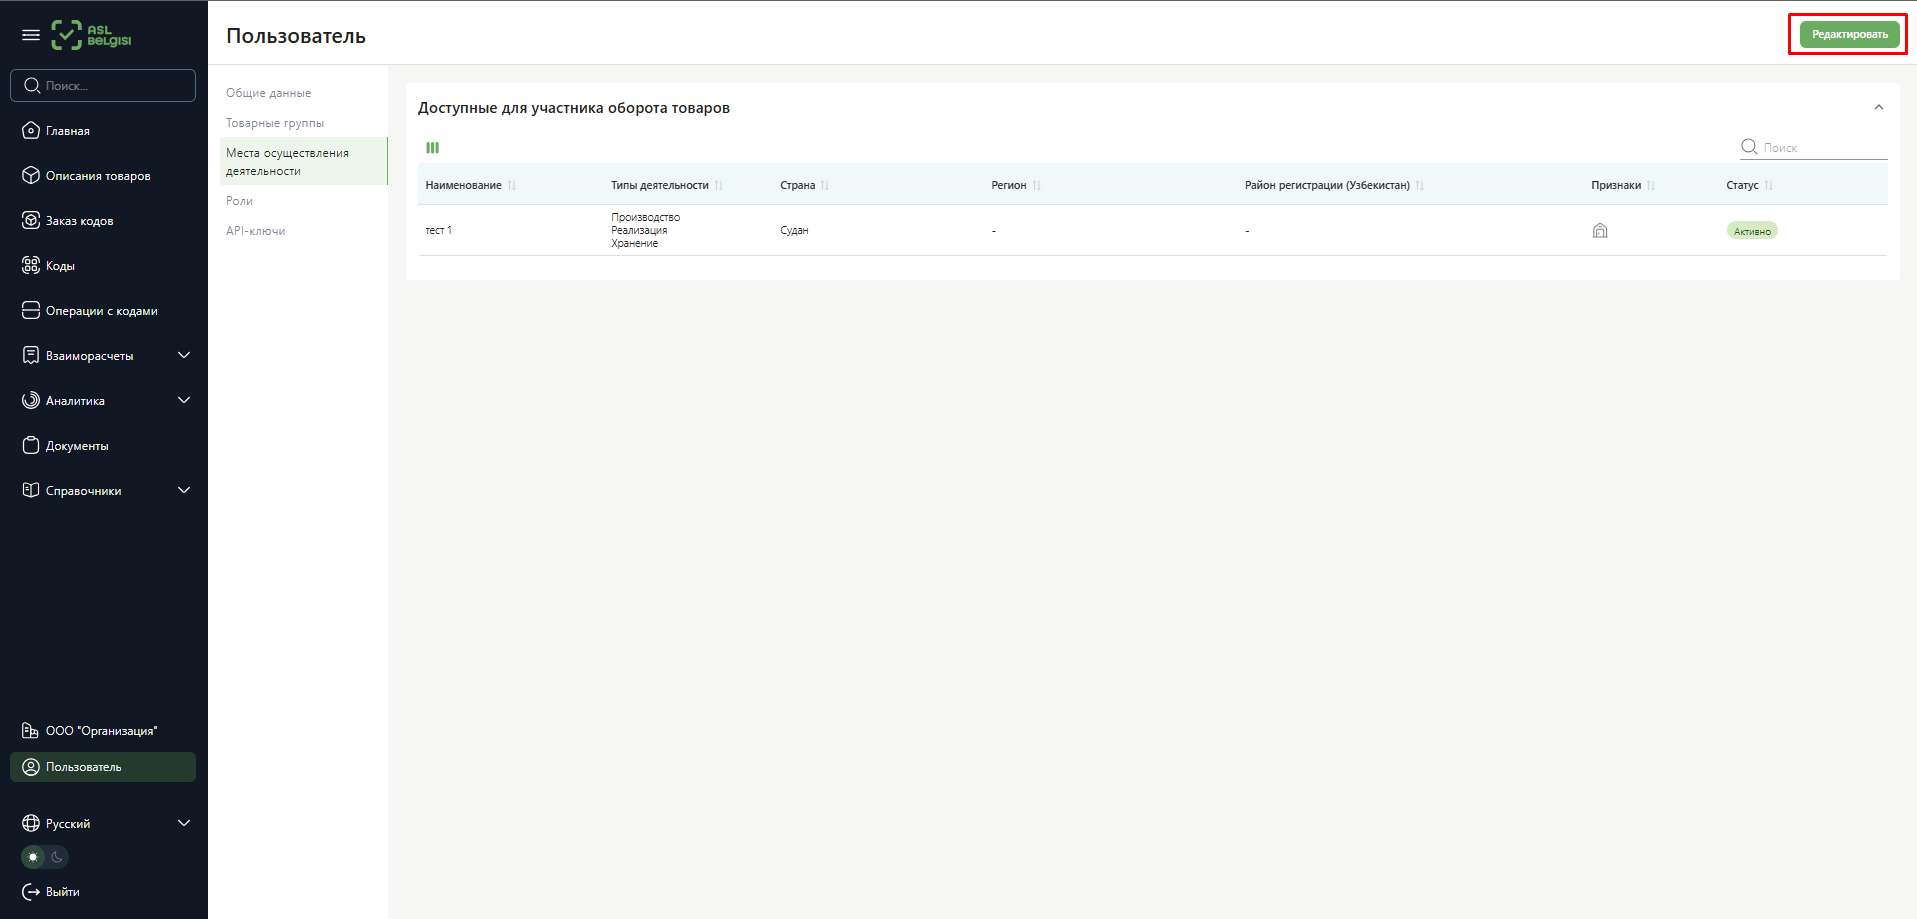Sort by Признаки column
Viewport: 1917px width, 919px height.
tap(1650, 185)
